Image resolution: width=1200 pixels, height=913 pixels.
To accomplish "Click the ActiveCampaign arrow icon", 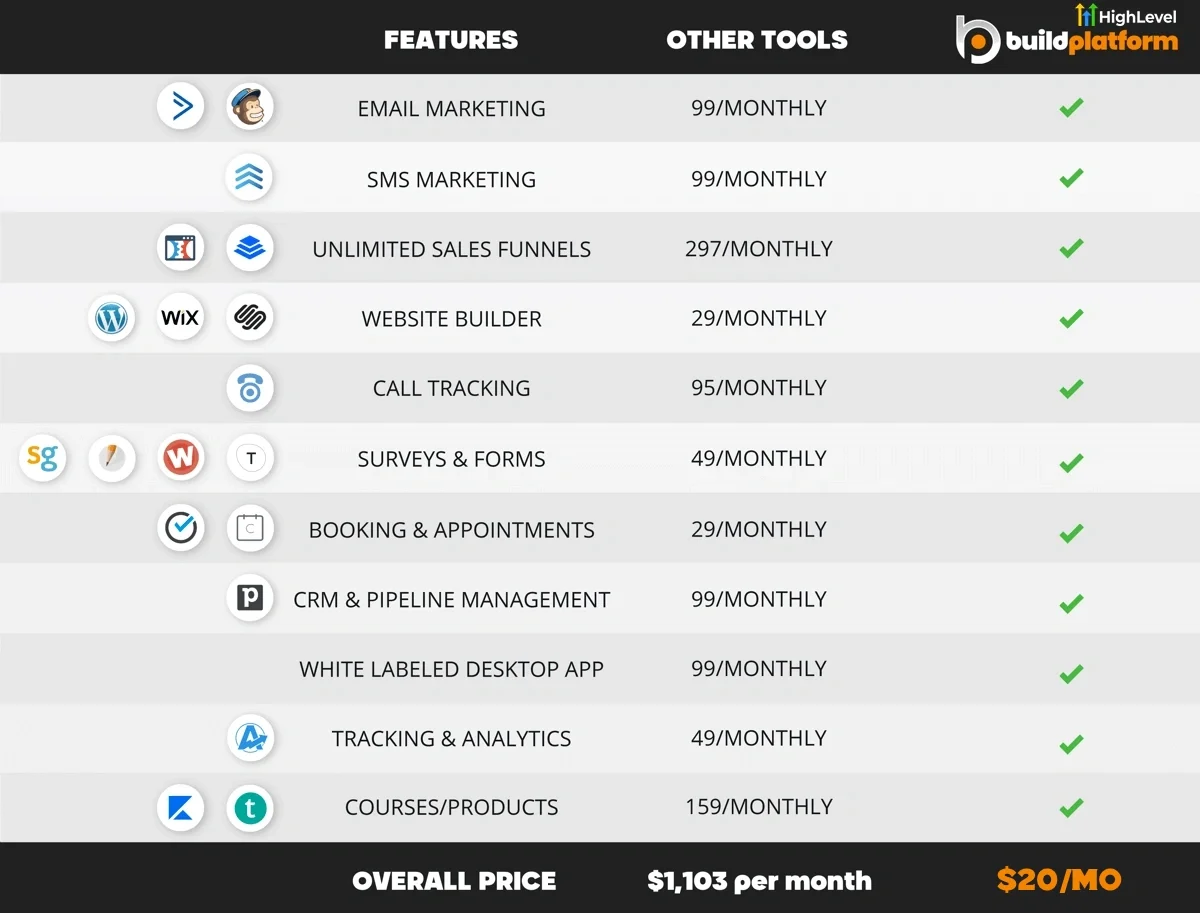I will coord(181,106).
